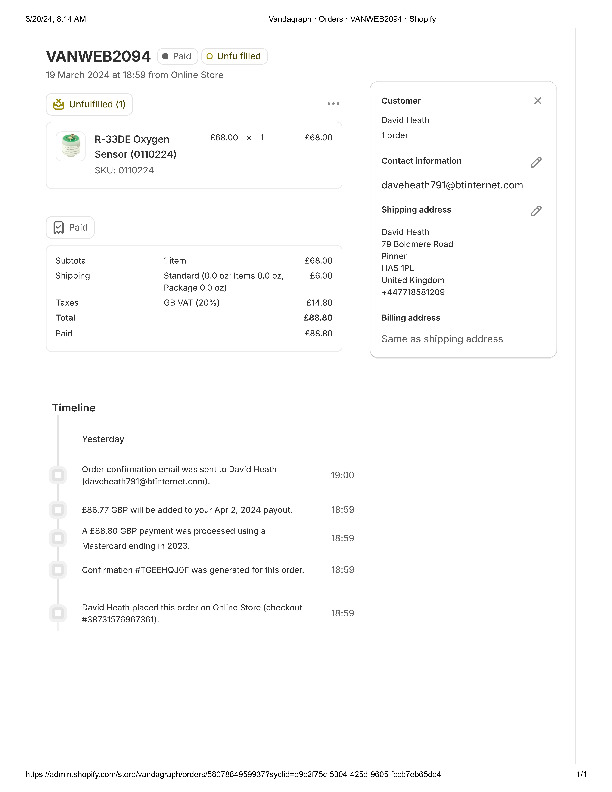Screen dimensions: 612x792
Task: Click the Unfulfilled (1) box icon
Action: (58, 104)
